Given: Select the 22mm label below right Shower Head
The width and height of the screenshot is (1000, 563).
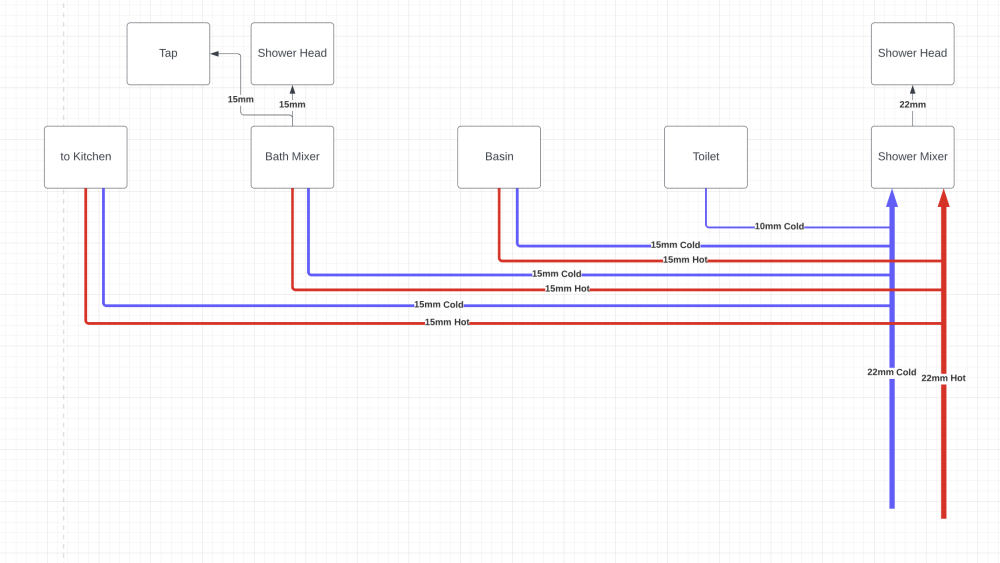Looking at the screenshot, I should (913, 105).
